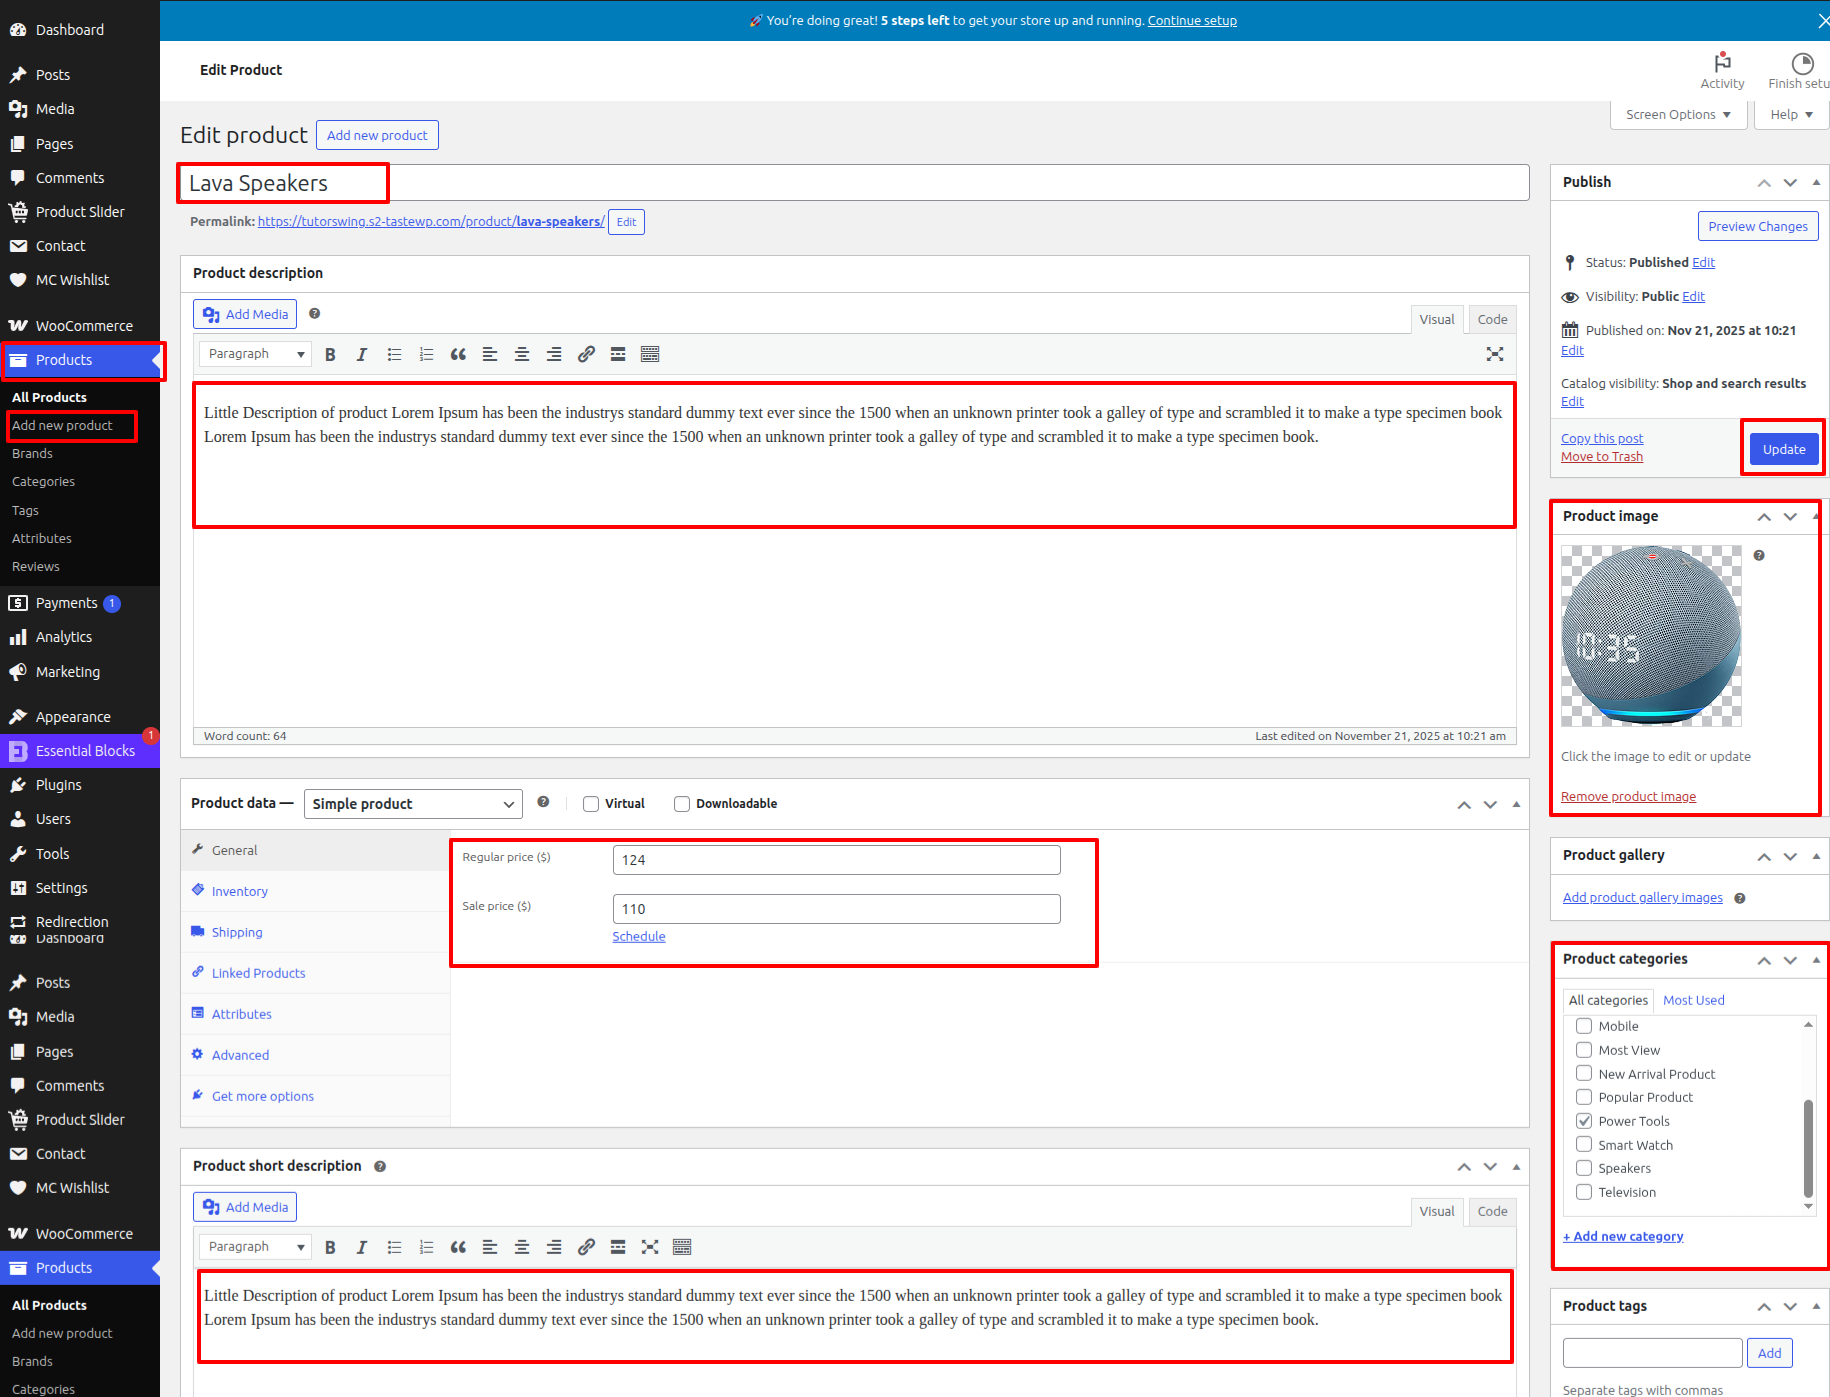
Task: Click the Regular price input field
Action: click(836, 860)
